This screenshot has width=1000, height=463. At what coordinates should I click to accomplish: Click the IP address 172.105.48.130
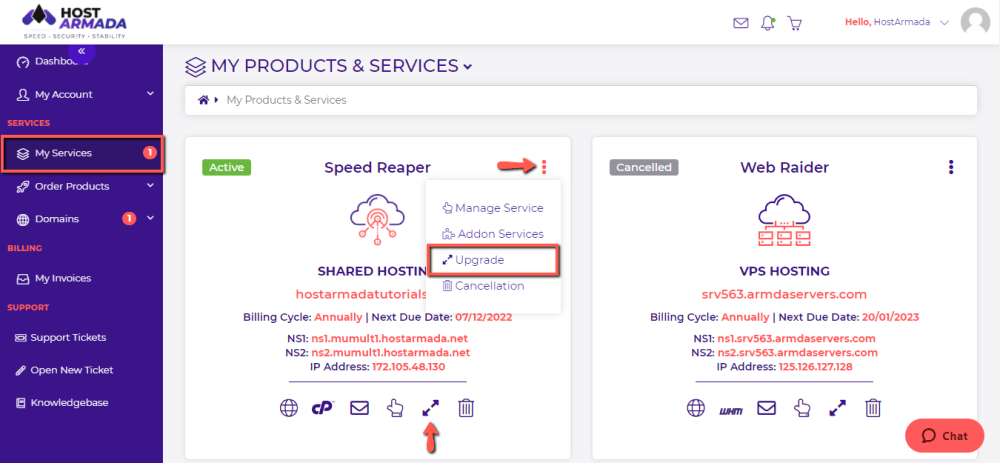(x=408, y=367)
